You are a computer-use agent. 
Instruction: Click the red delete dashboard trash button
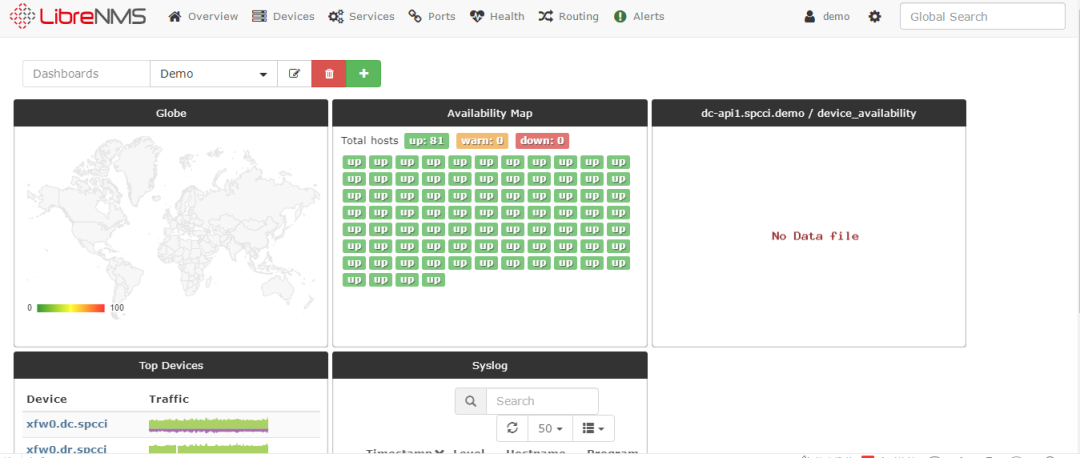(x=329, y=74)
